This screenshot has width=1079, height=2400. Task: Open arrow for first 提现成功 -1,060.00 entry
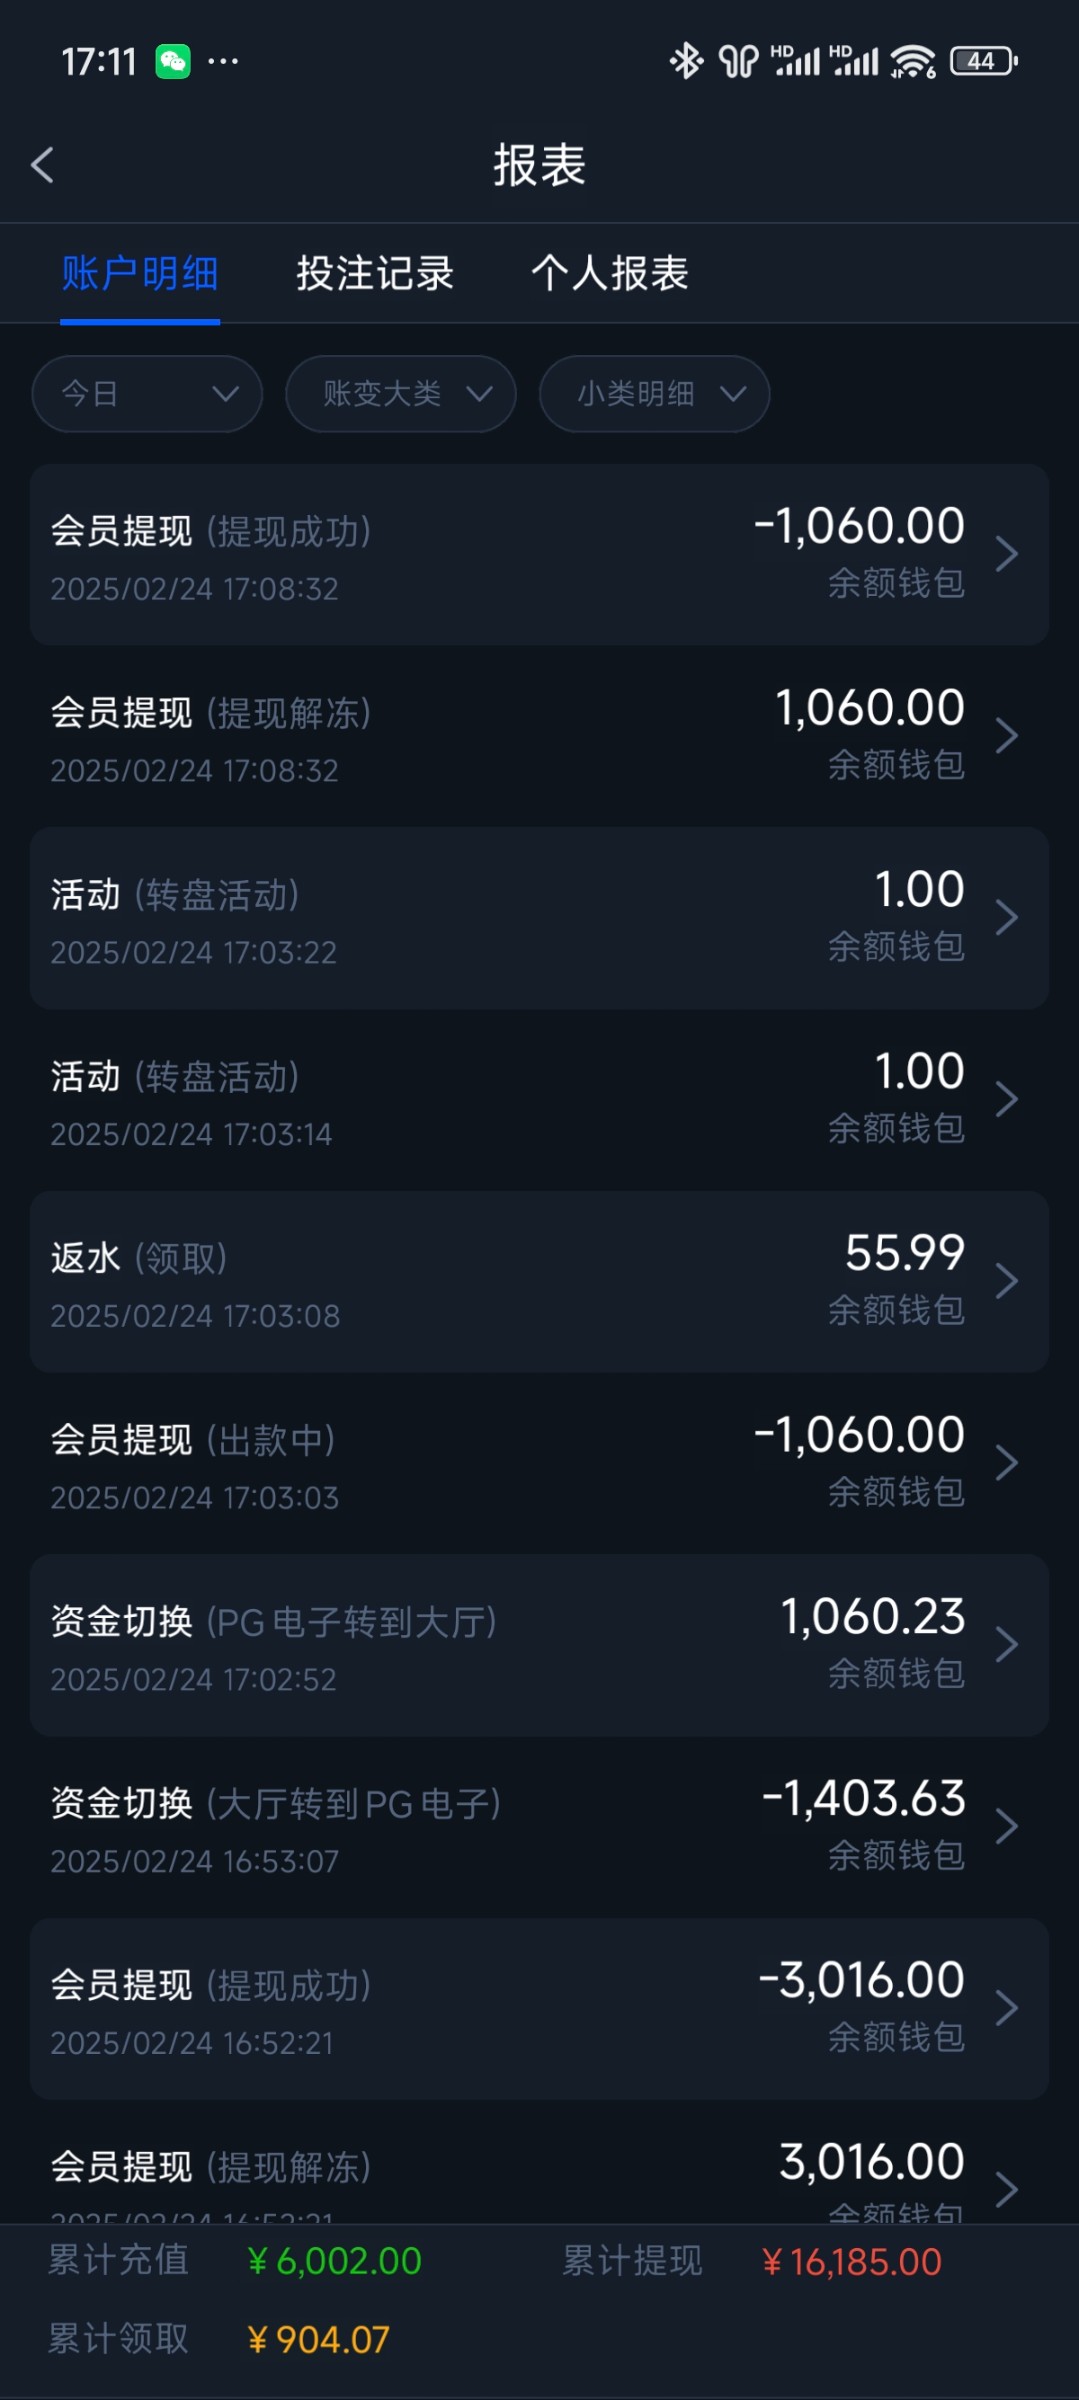[x=1006, y=554]
